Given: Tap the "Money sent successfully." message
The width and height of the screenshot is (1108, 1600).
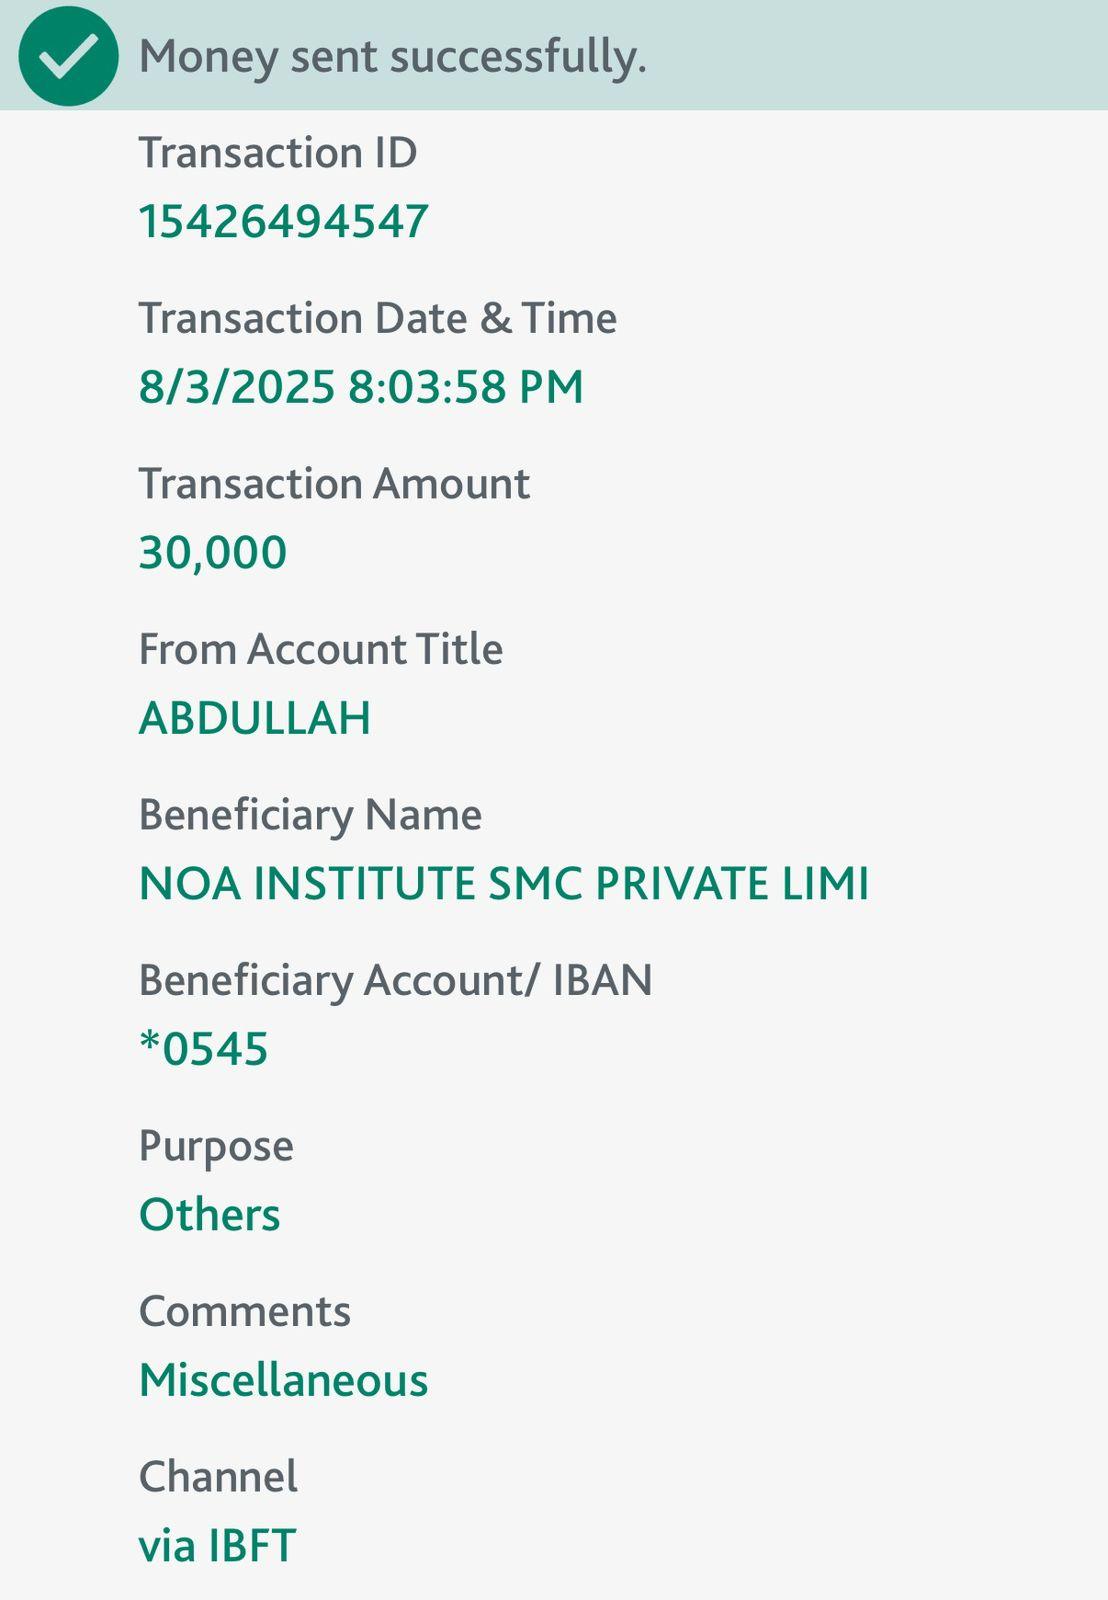Looking at the screenshot, I should (393, 56).
